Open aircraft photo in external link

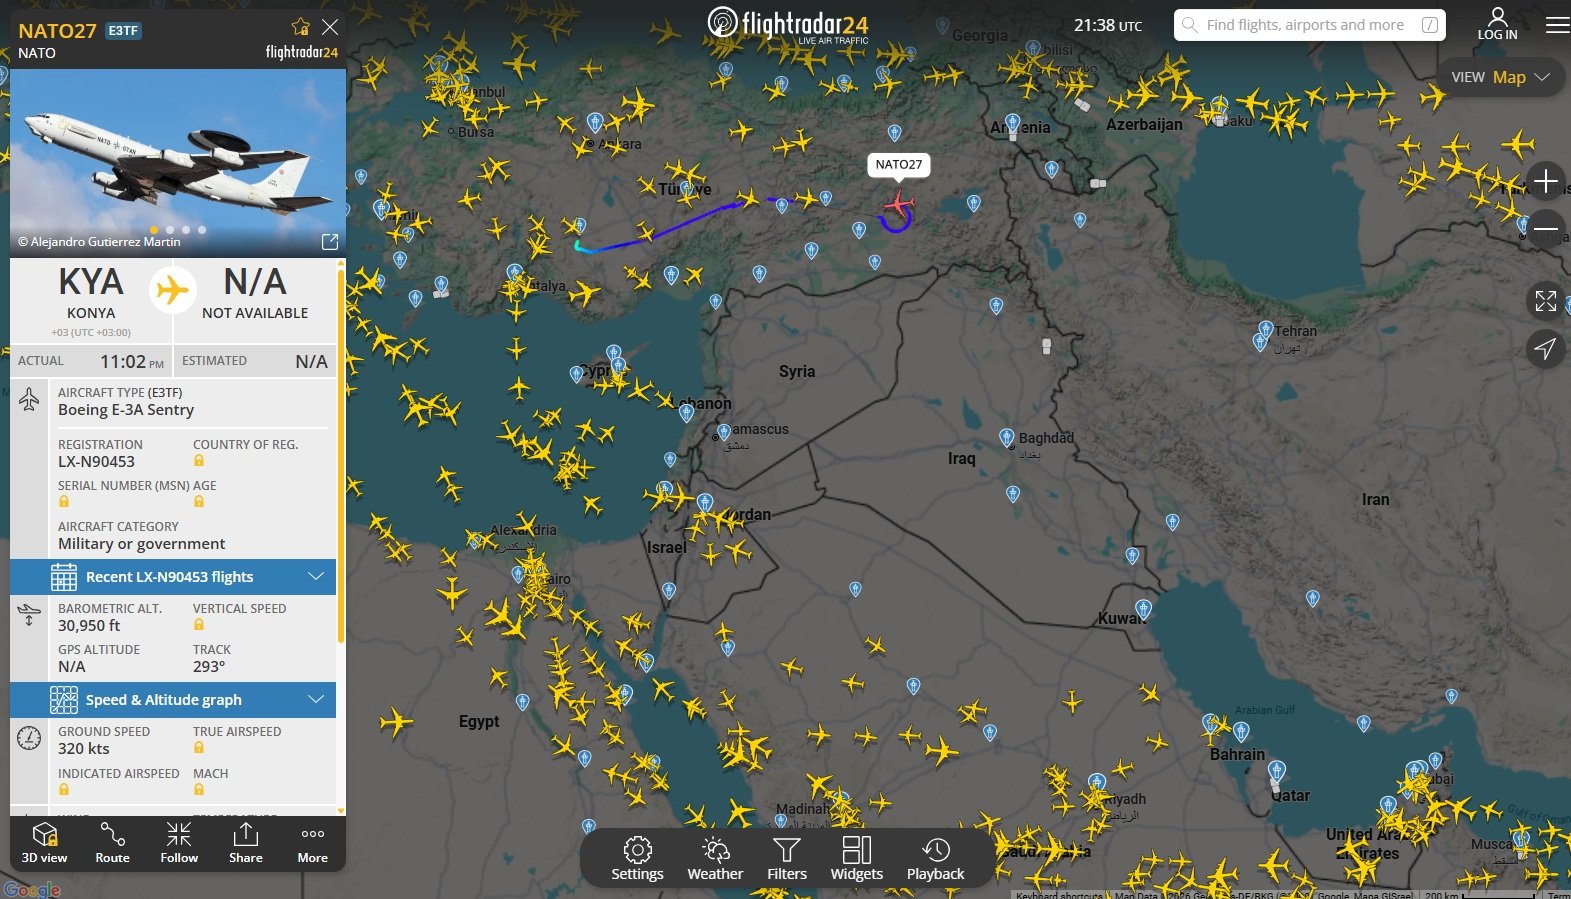tap(330, 242)
